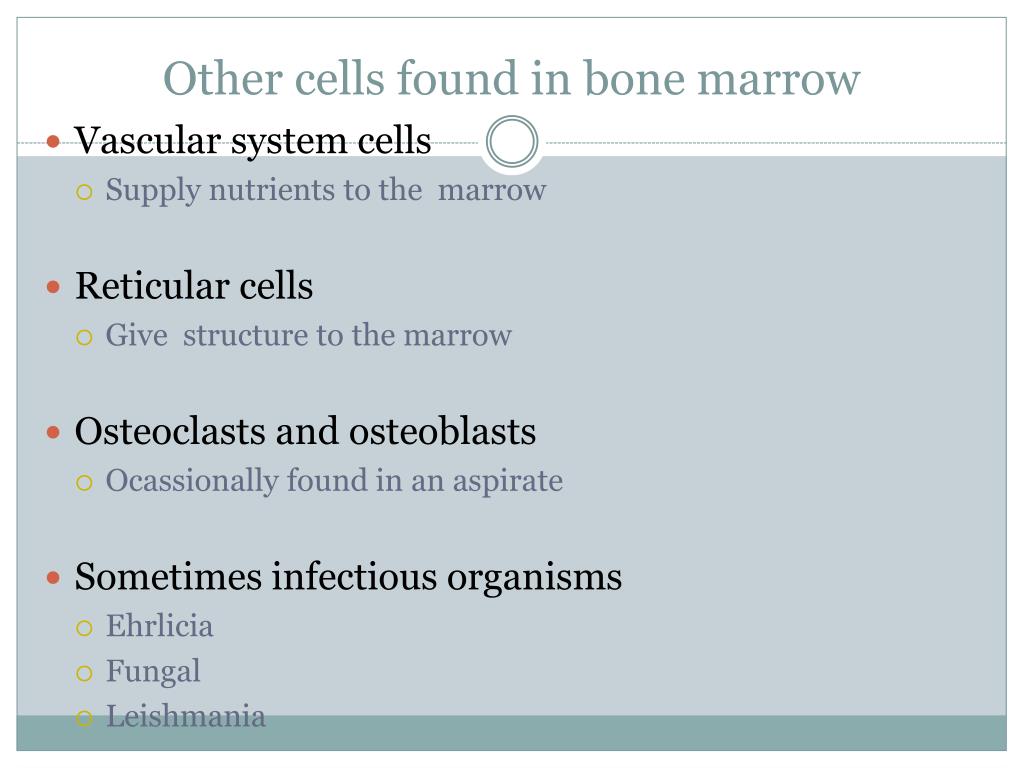This screenshot has width=1024, height=768.
Task: Select the Reticular cells heading
Action: (194, 286)
